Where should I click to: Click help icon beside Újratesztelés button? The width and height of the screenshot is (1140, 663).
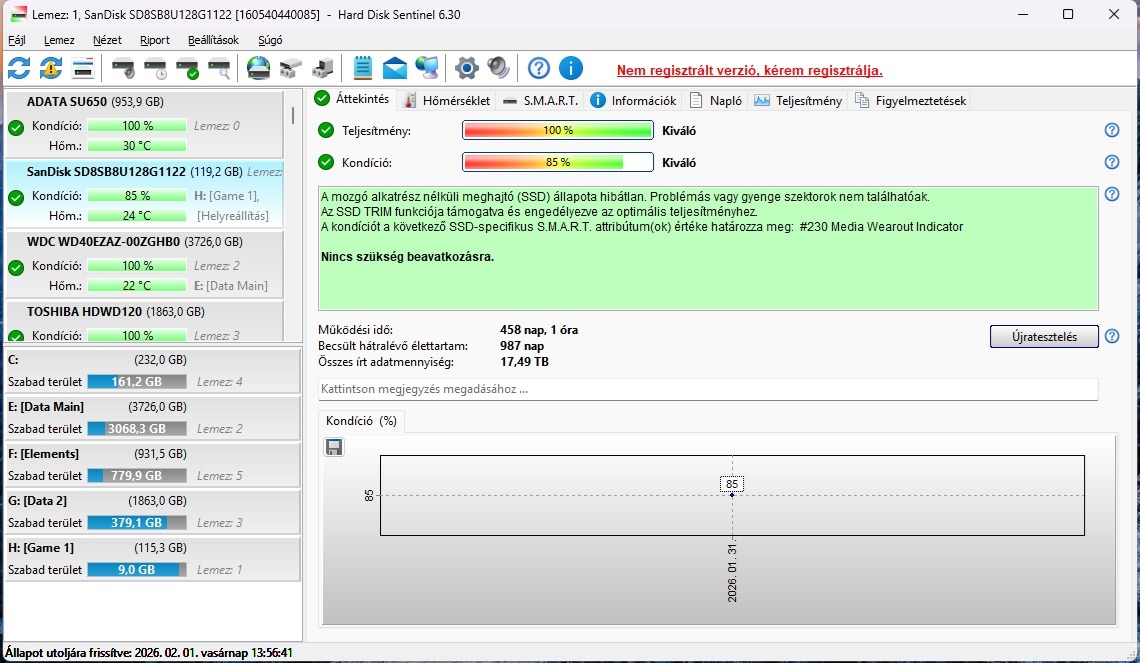tap(1112, 337)
